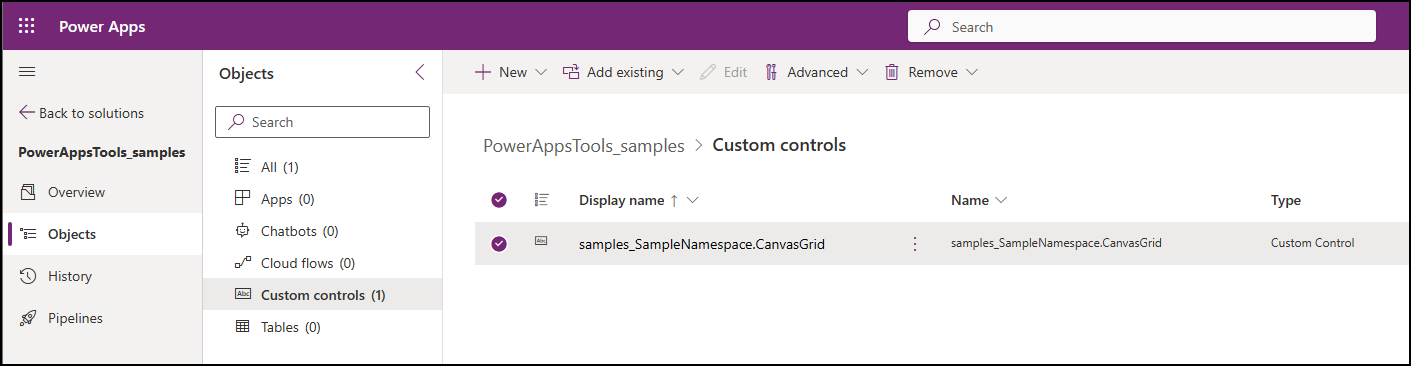Click PowerAppsTools_samples breadcrumb link
This screenshot has height=366, width=1411.
tap(584, 145)
